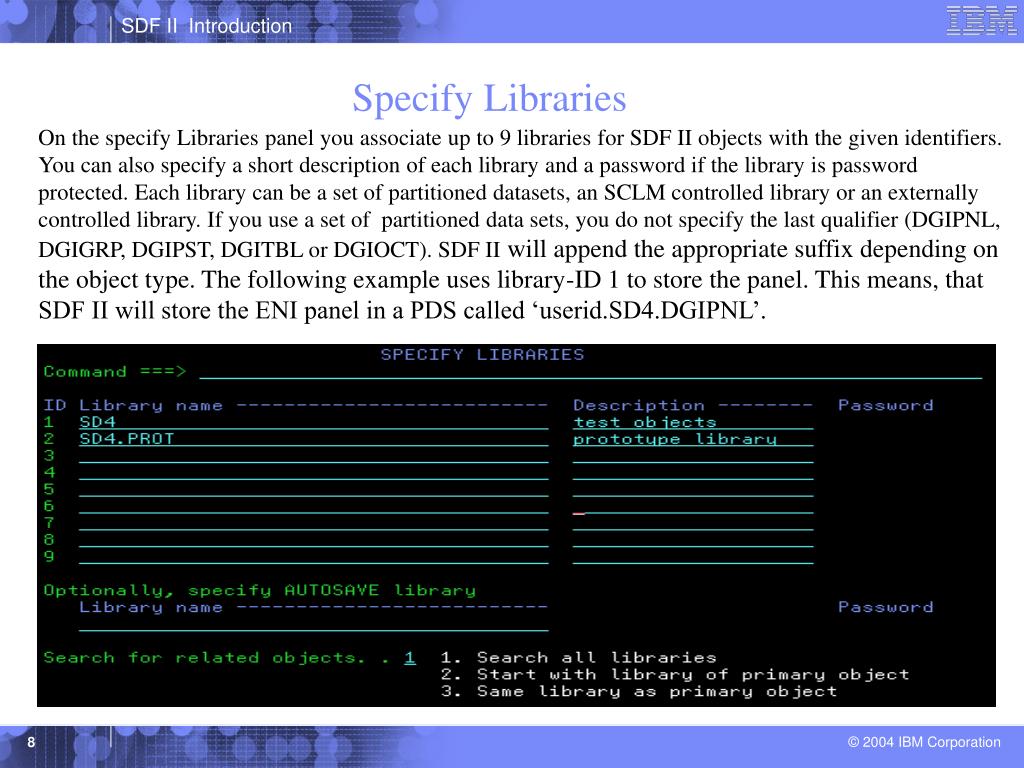The image size is (1024, 768).
Task: Select library name field containing SD4.PROT
Action: tap(313, 439)
